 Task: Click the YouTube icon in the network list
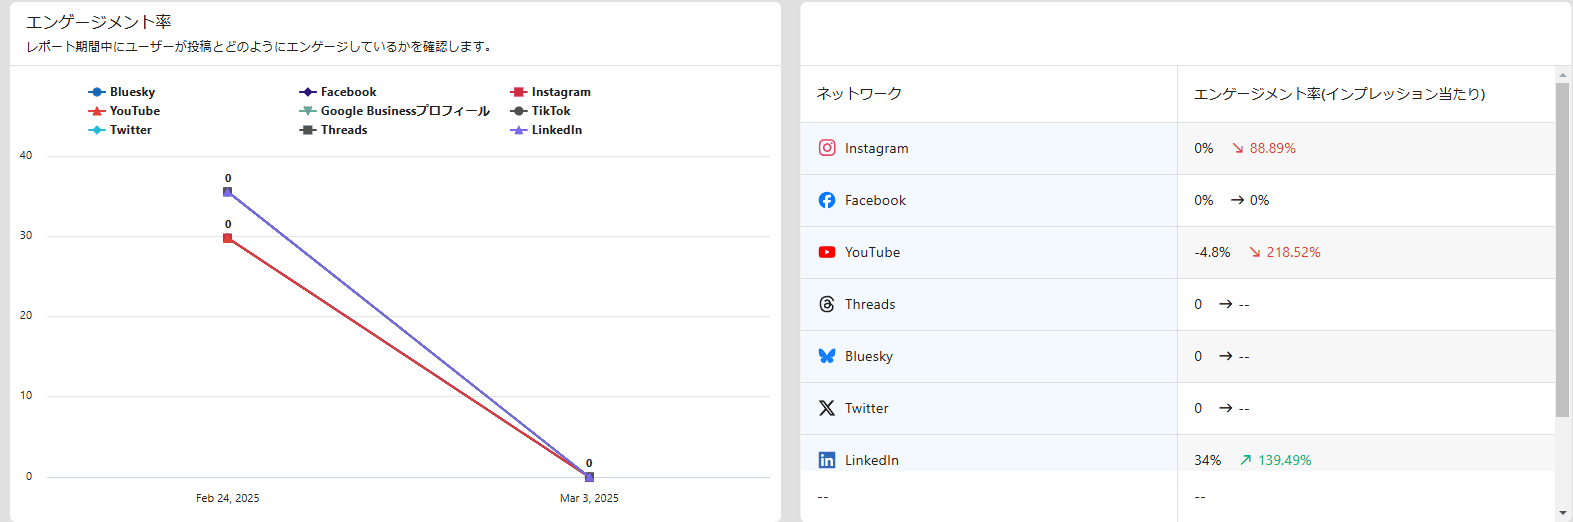click(827, 252)
